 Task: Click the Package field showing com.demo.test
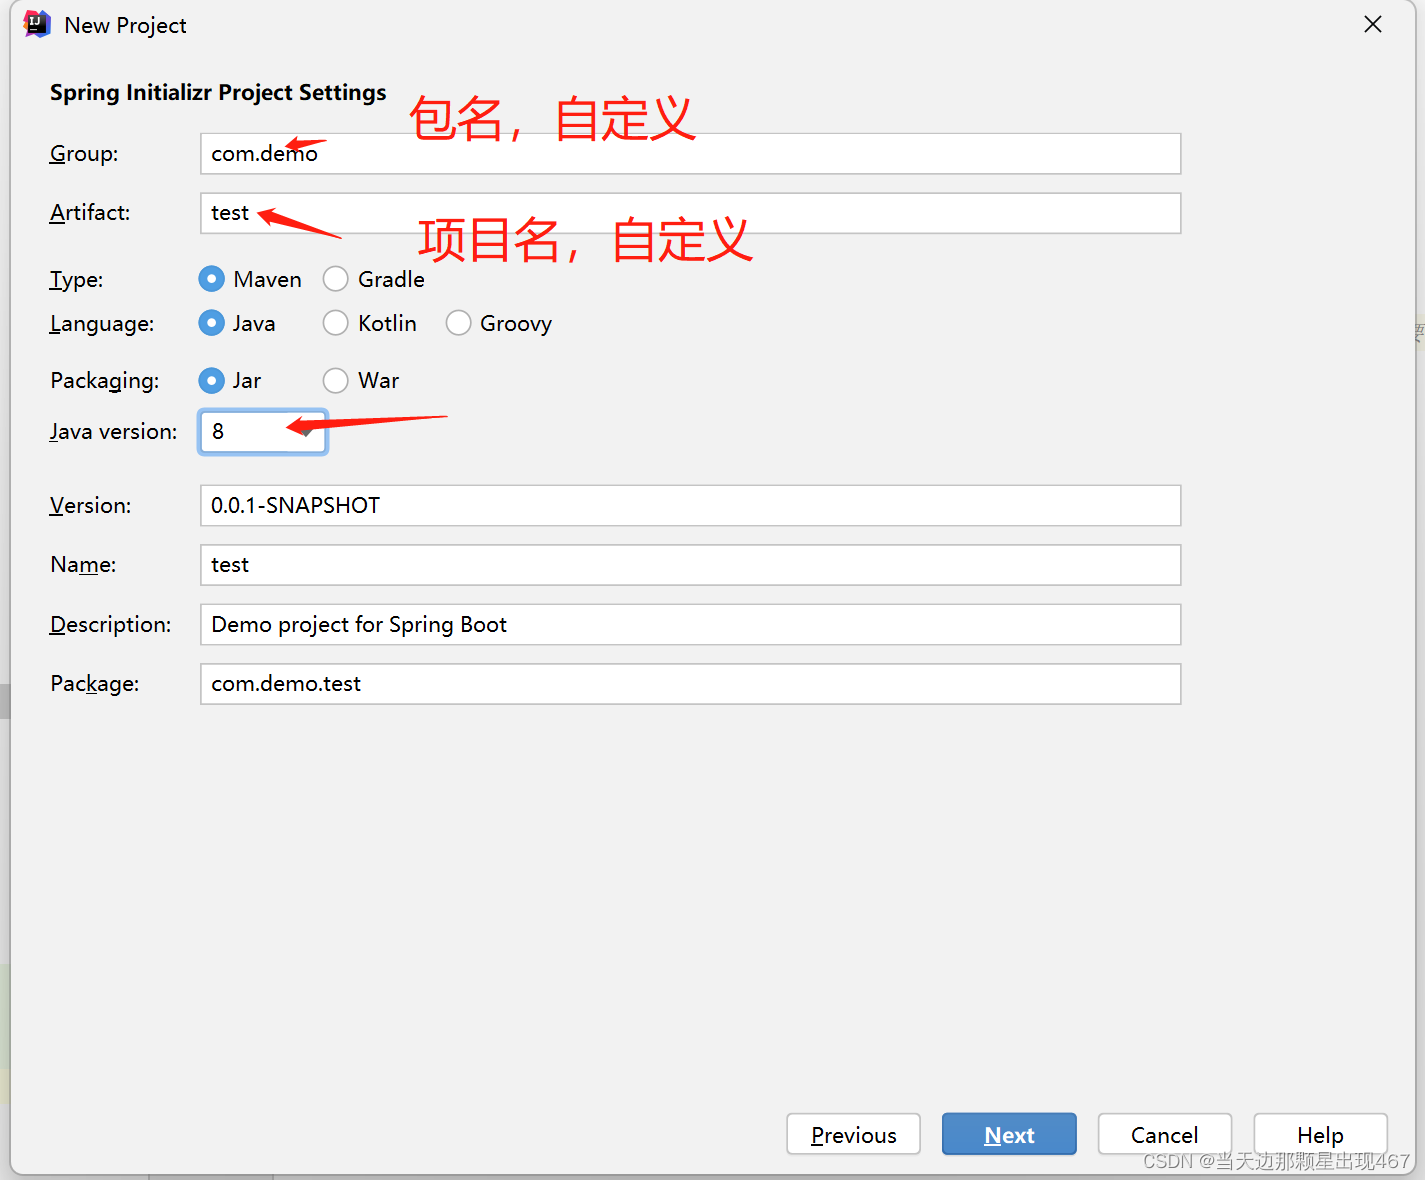(690, 683)
